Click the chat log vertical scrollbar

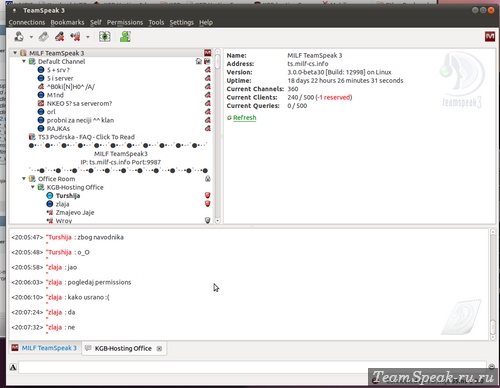[x=493, y=284]
